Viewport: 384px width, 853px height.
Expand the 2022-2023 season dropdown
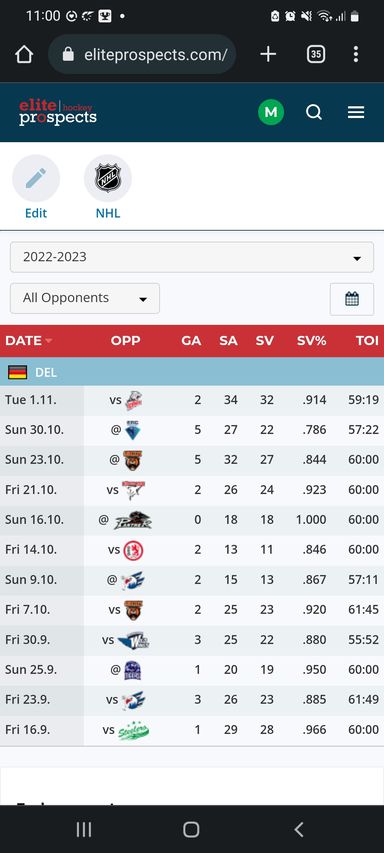point(192,257)
